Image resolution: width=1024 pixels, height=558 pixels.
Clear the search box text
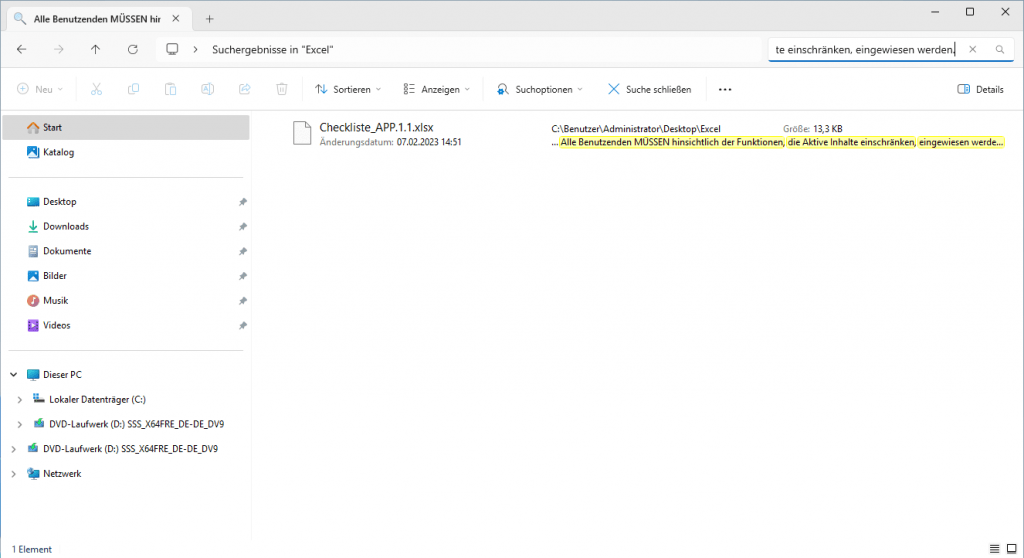972,49
